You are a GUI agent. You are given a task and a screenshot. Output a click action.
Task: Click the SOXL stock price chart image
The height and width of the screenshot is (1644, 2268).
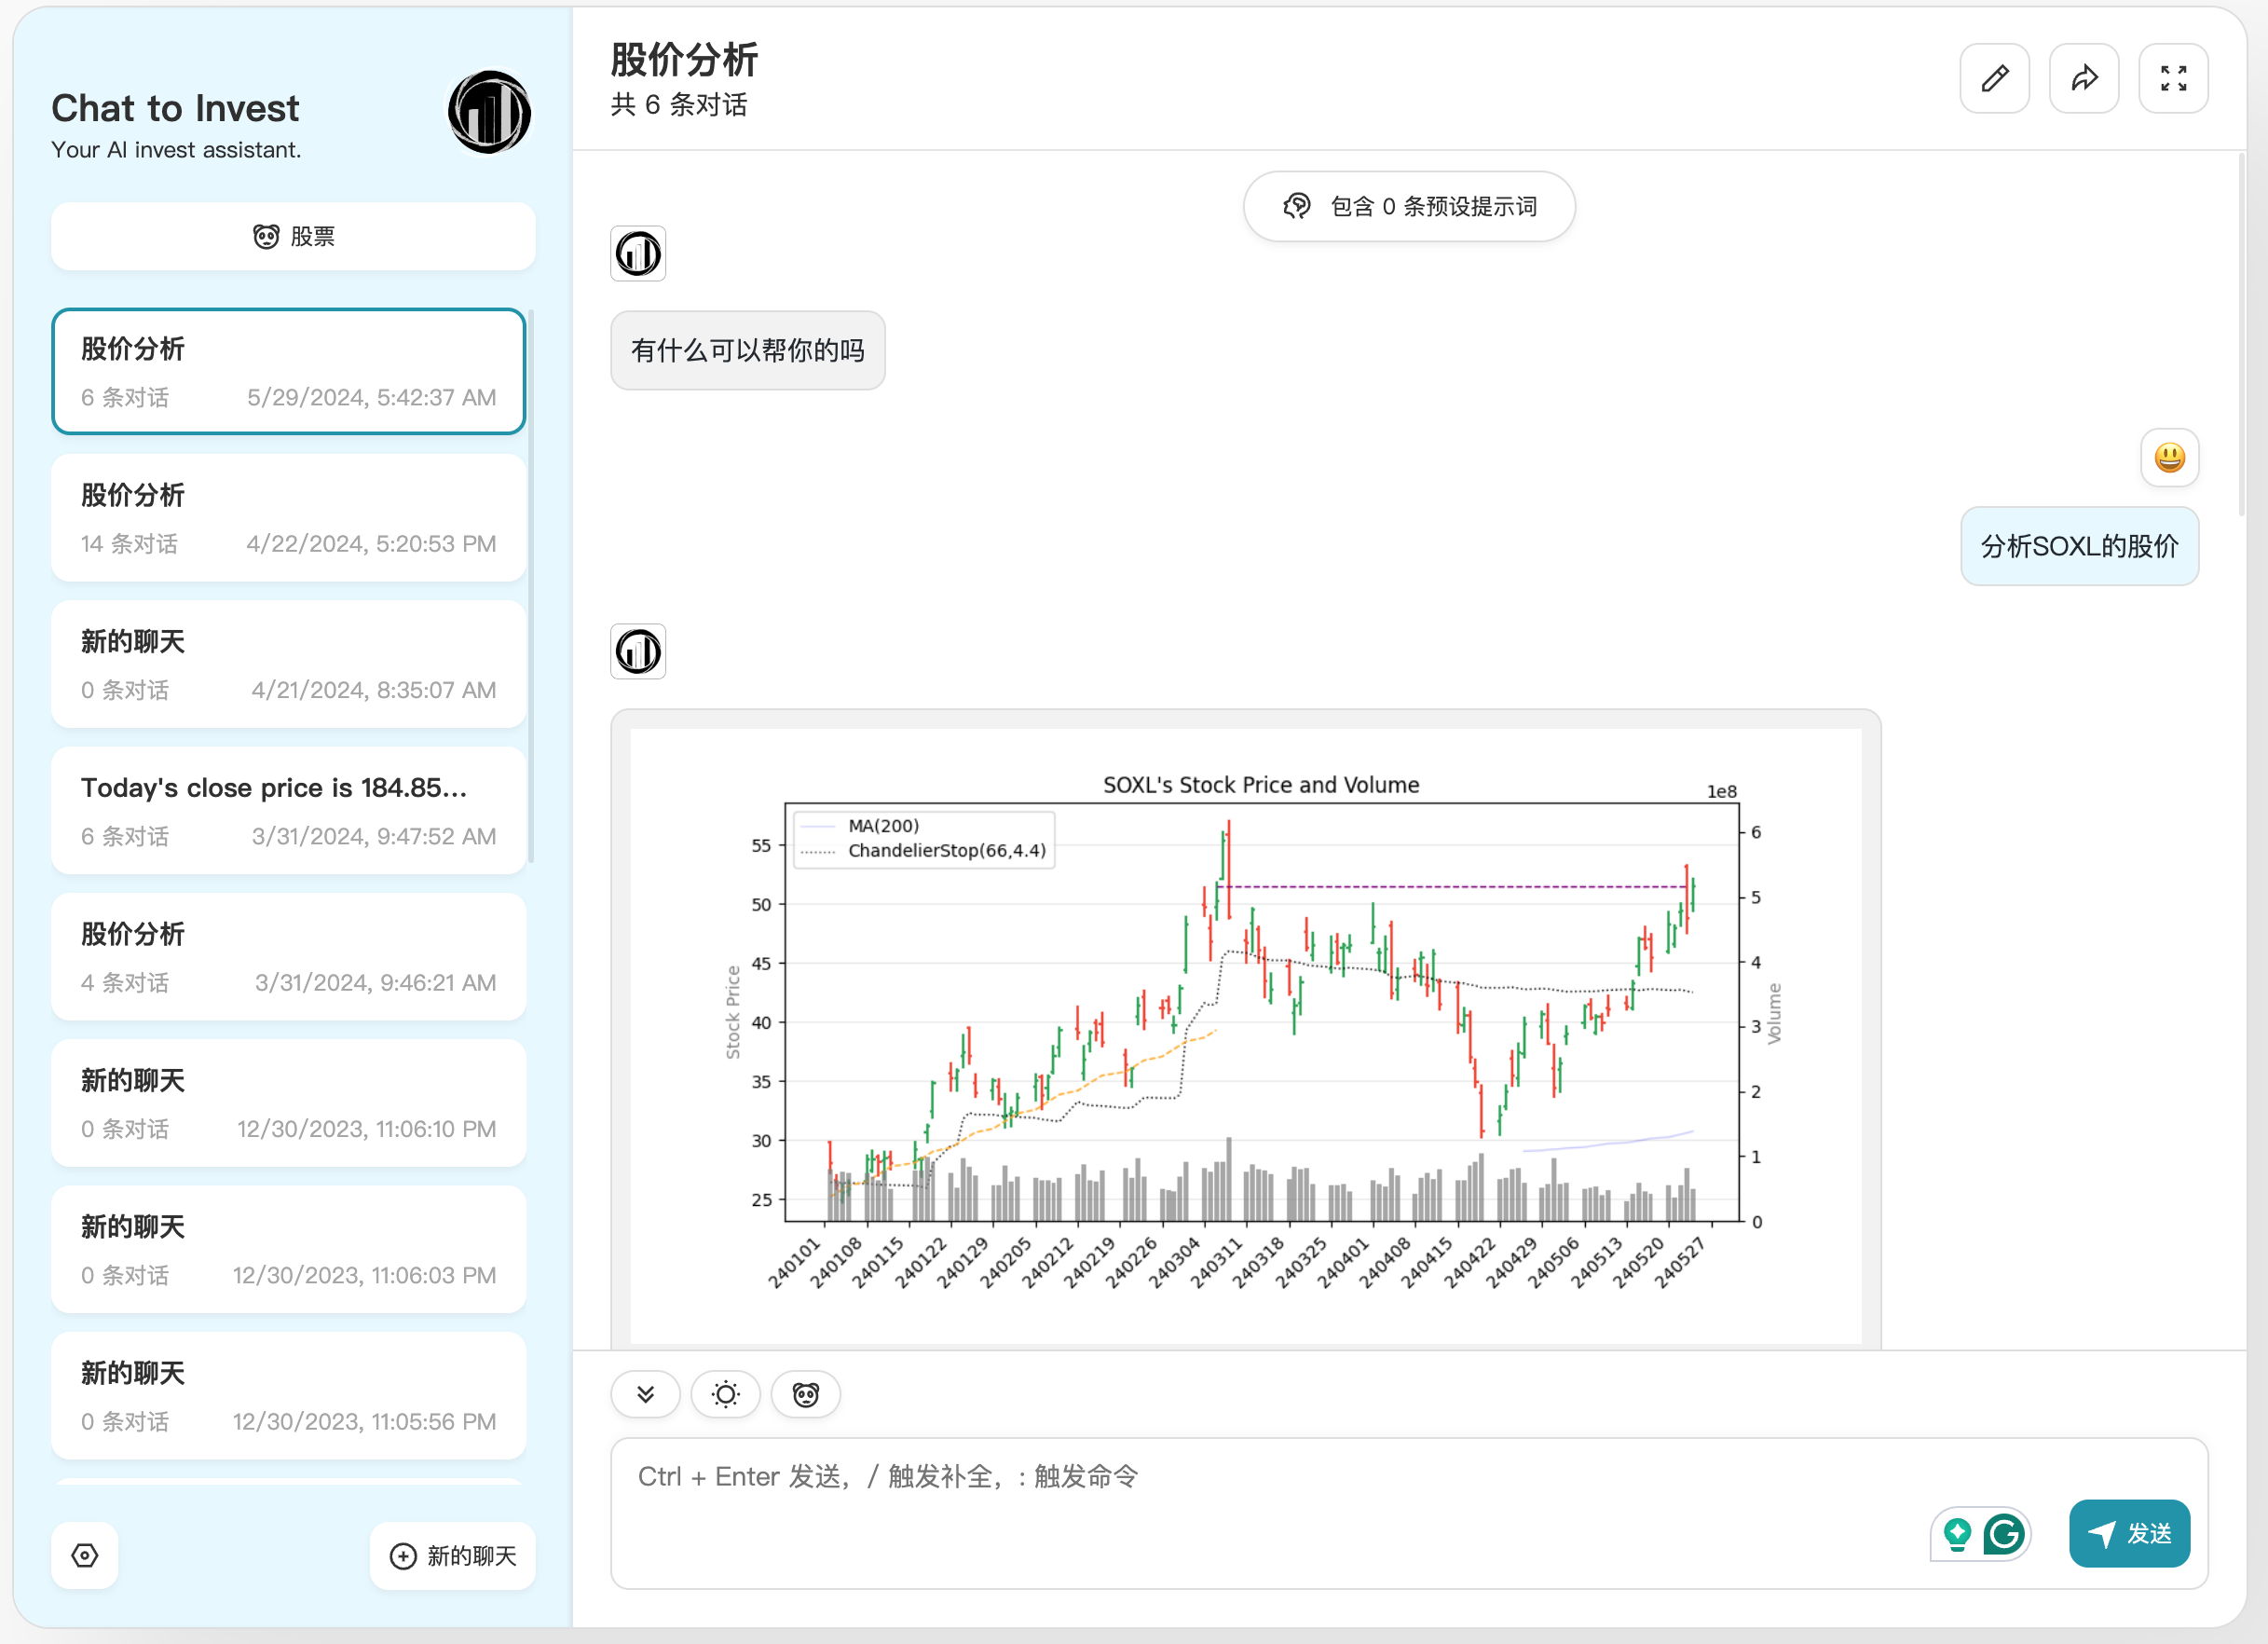[x=1245, y=1030]
